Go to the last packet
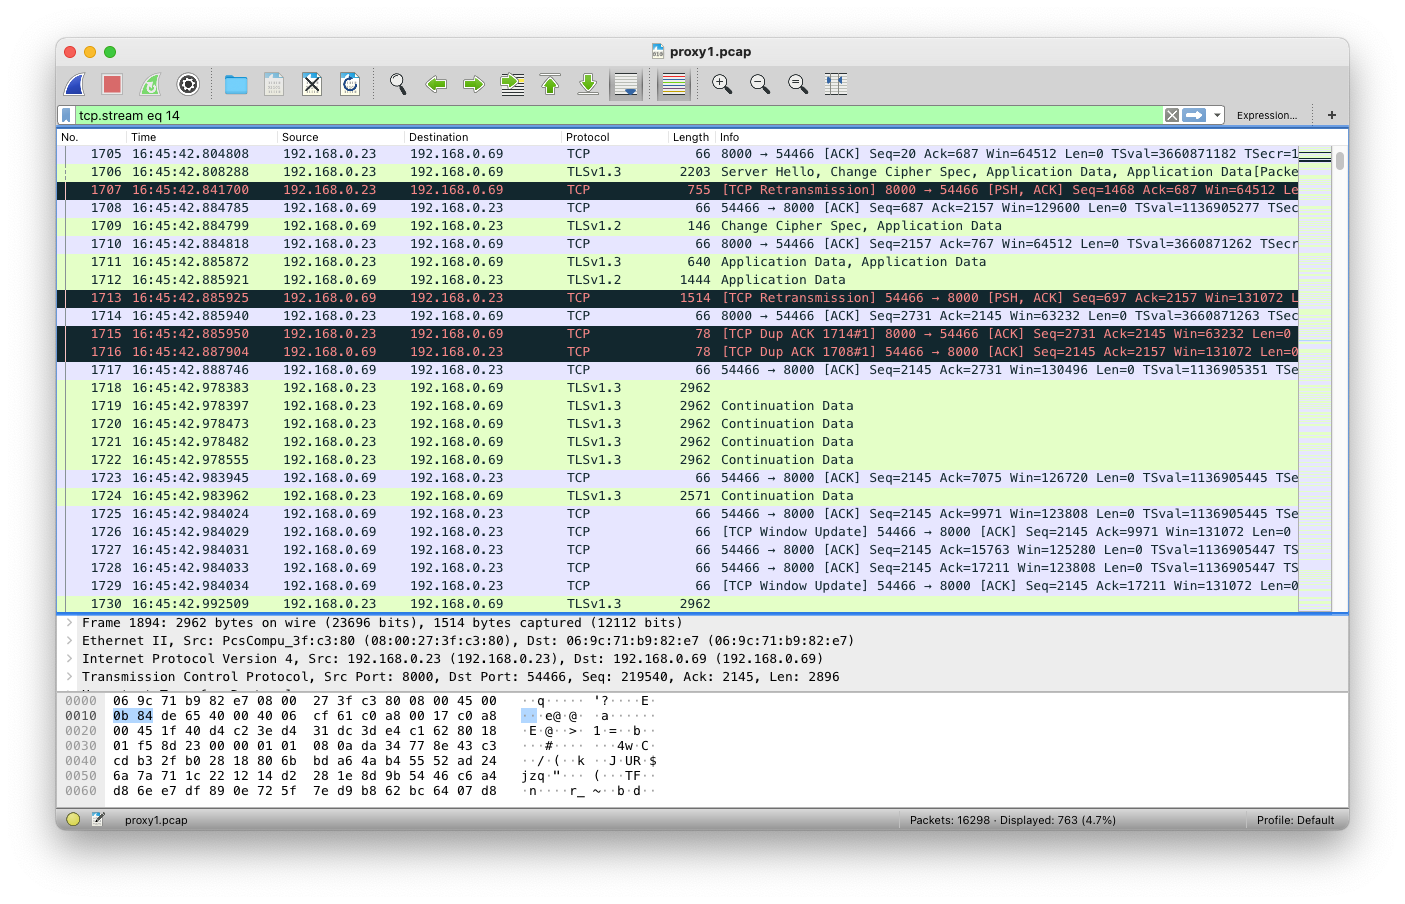The height and width of the screenshot is (904, 1405). coord(588,84)
